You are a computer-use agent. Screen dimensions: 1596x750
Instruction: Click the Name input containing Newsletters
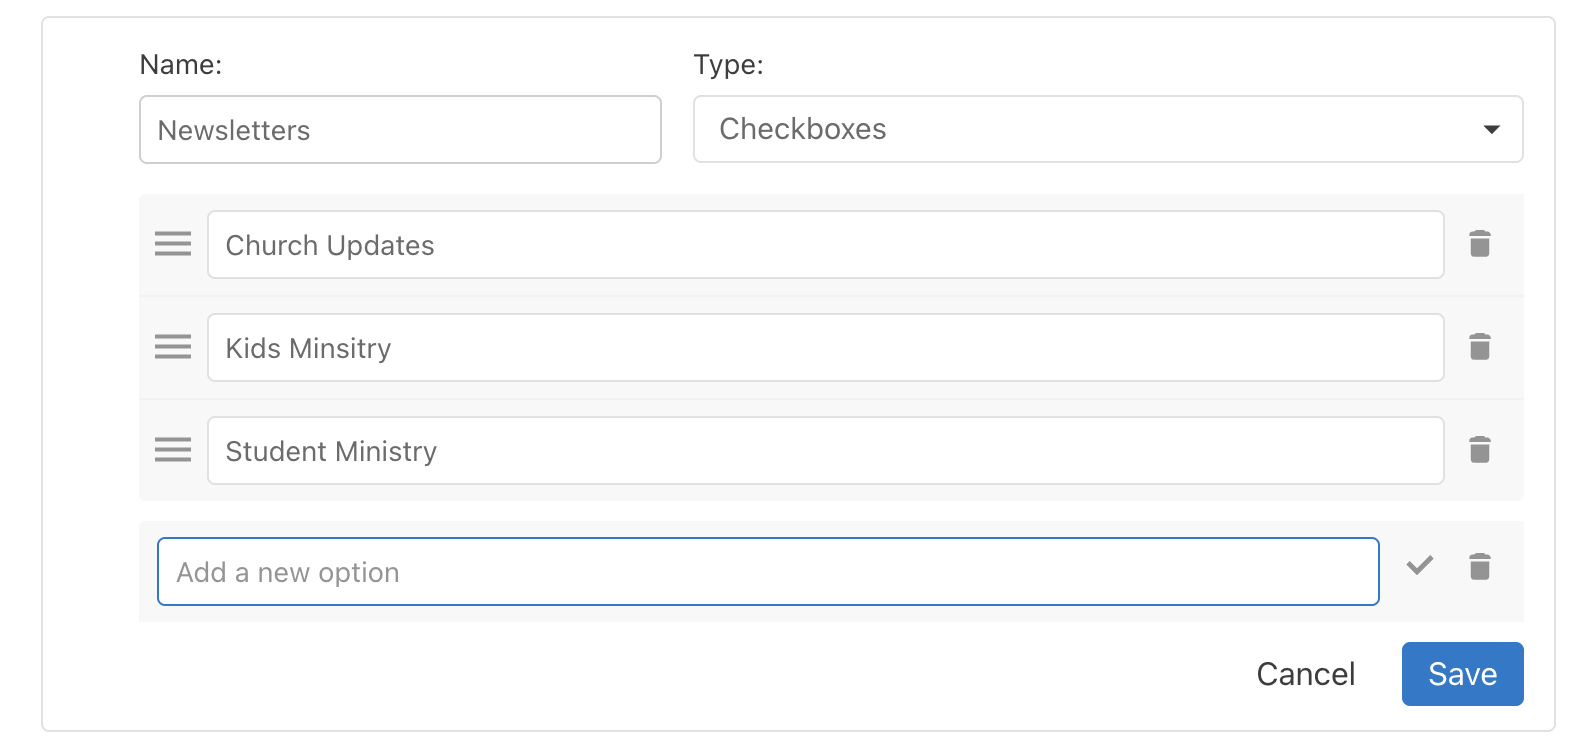point(400,129)
